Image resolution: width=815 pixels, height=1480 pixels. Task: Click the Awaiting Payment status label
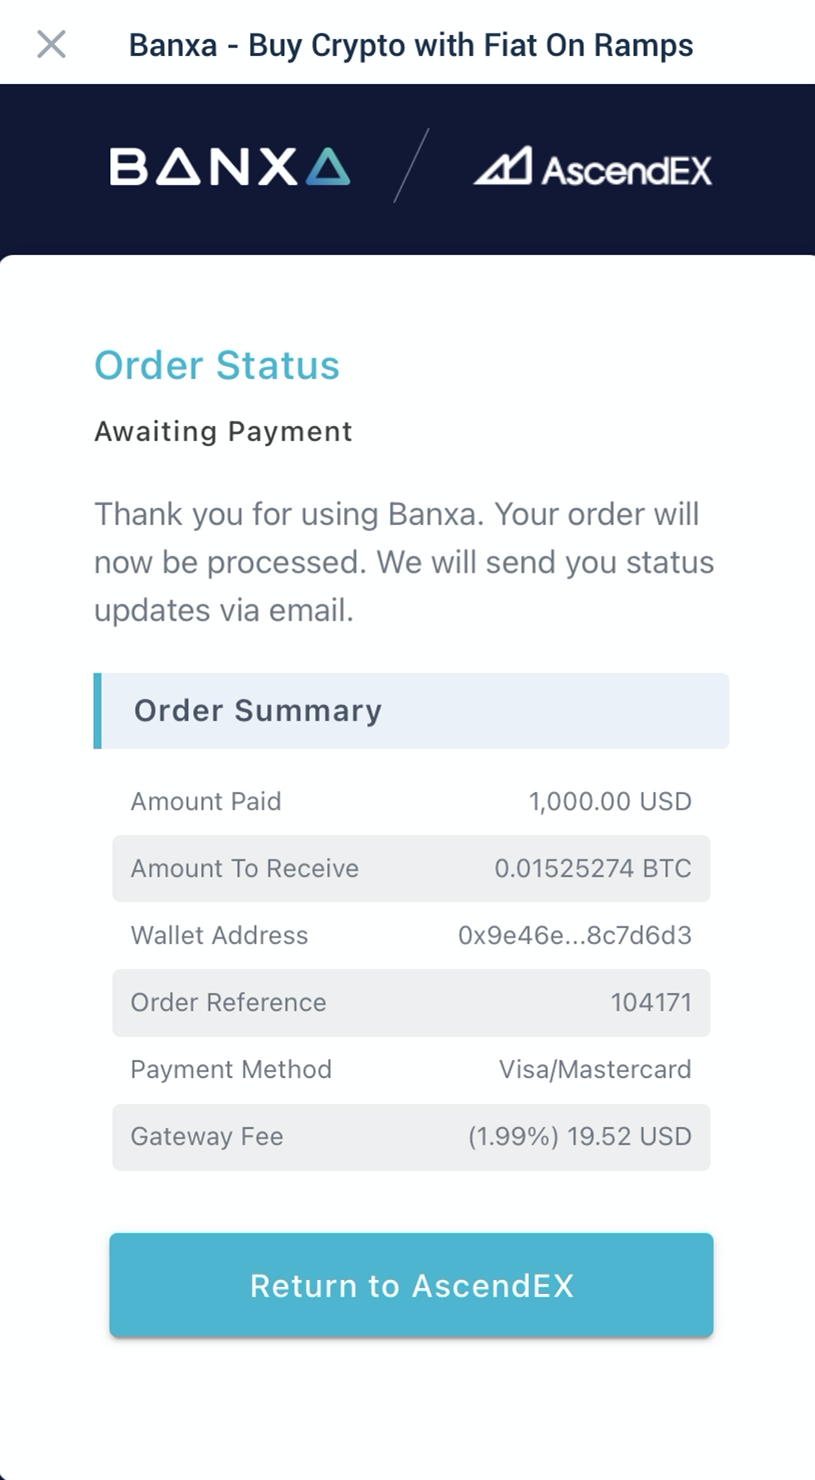pyautogui.click(x=222, y=432)
